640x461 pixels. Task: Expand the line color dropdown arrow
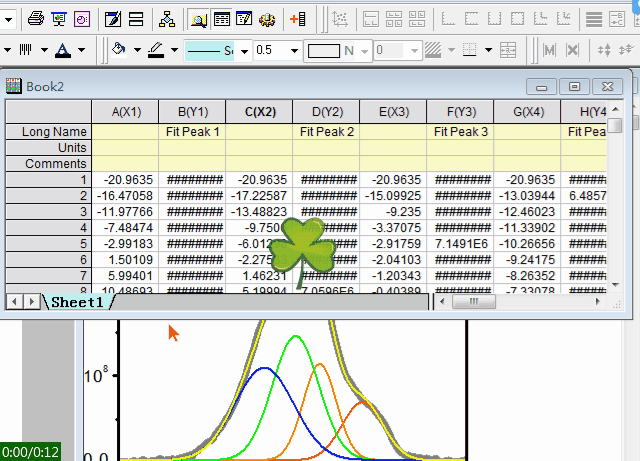click(x=173, y=50)
